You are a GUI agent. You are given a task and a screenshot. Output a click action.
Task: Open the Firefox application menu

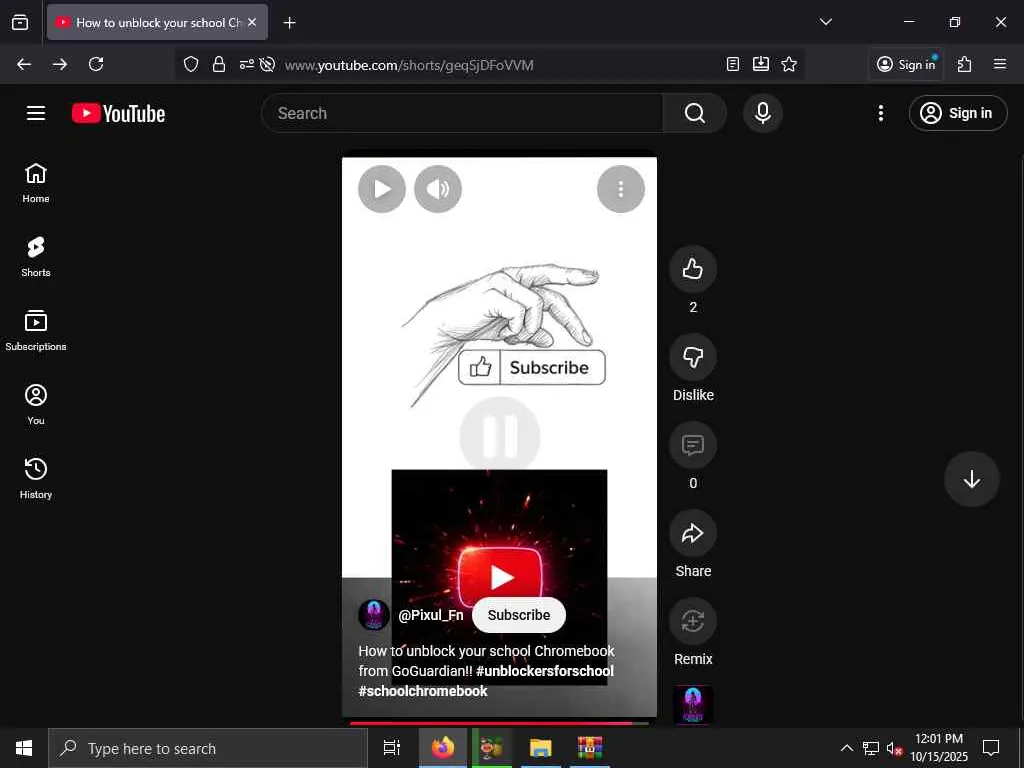(x=1000, y=64)
